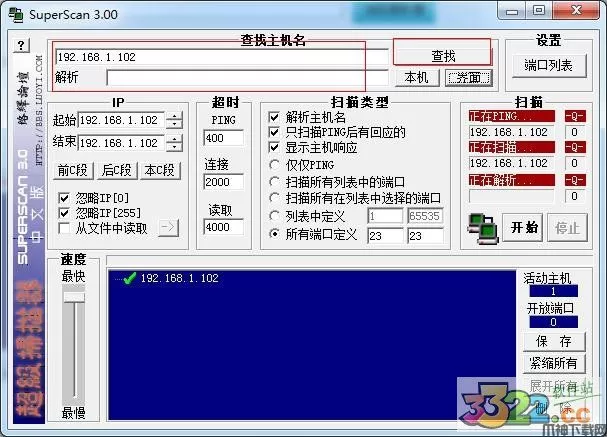Viewport: 607px width, 437px height.
Task: Click the 保存 save button
Action: tap(554, 341)
